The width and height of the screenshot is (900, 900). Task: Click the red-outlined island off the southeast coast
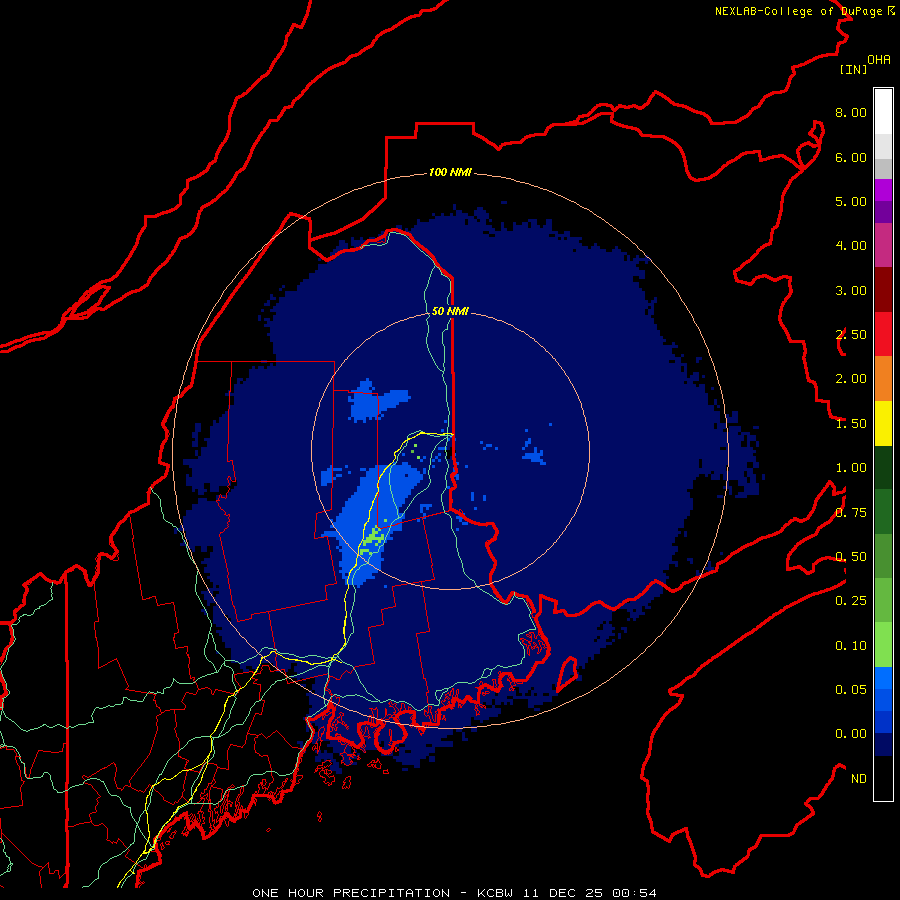568,674
